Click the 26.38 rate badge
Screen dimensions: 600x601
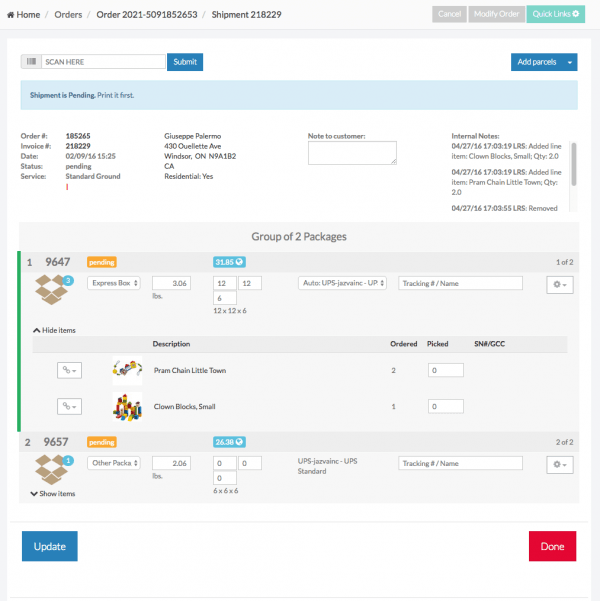(x=229, y=442)
